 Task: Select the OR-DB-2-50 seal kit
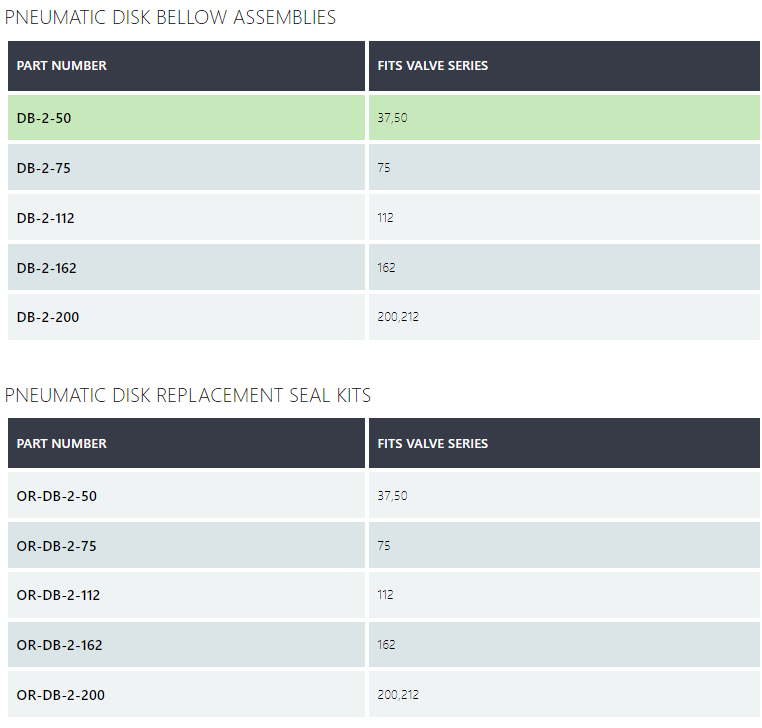(57, 496)
